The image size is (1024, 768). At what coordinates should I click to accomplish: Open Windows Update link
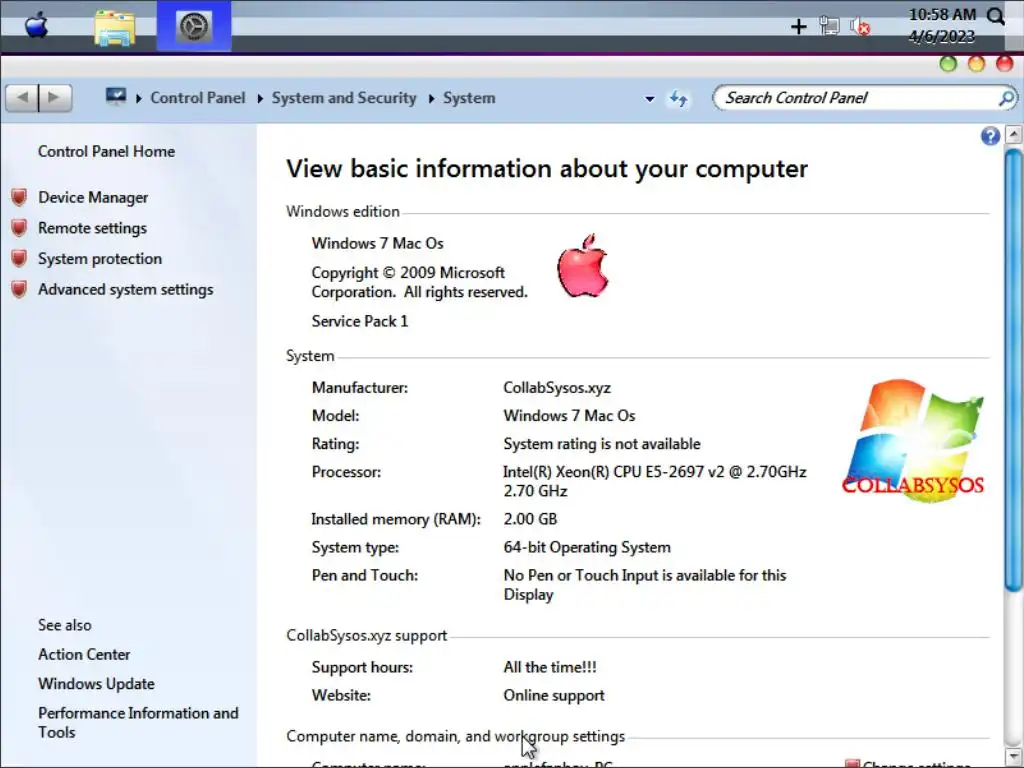point(97,684)
